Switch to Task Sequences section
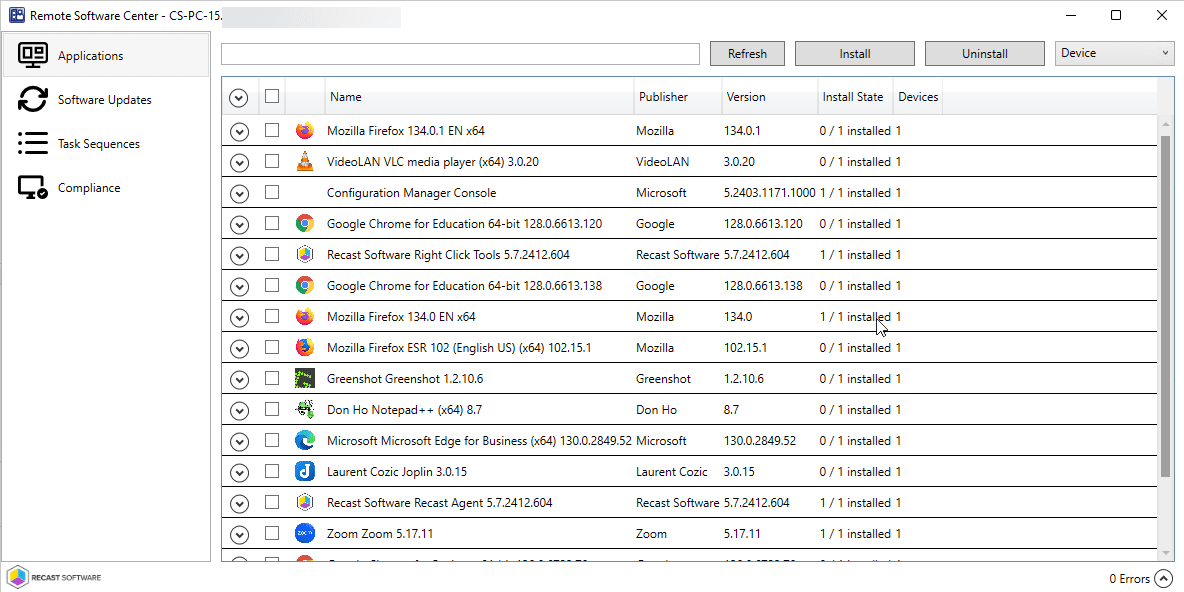1184x592 pixels. tap(106, 143)
